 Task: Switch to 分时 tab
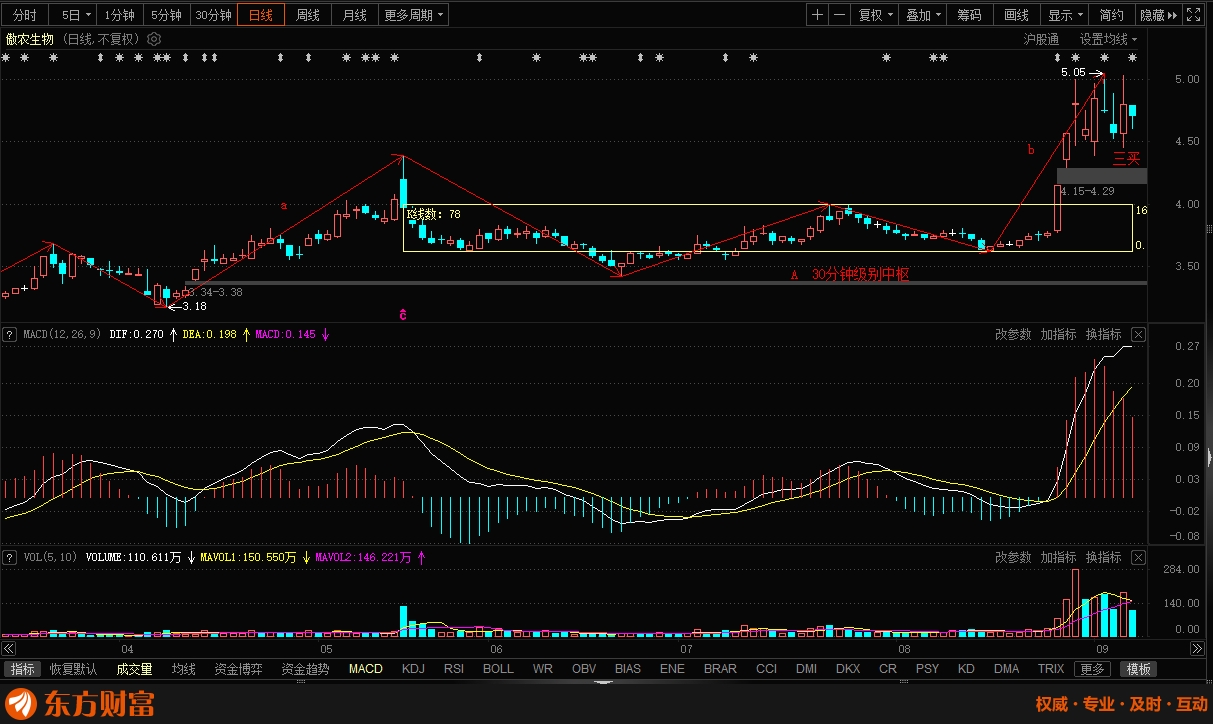click(24, 15)
